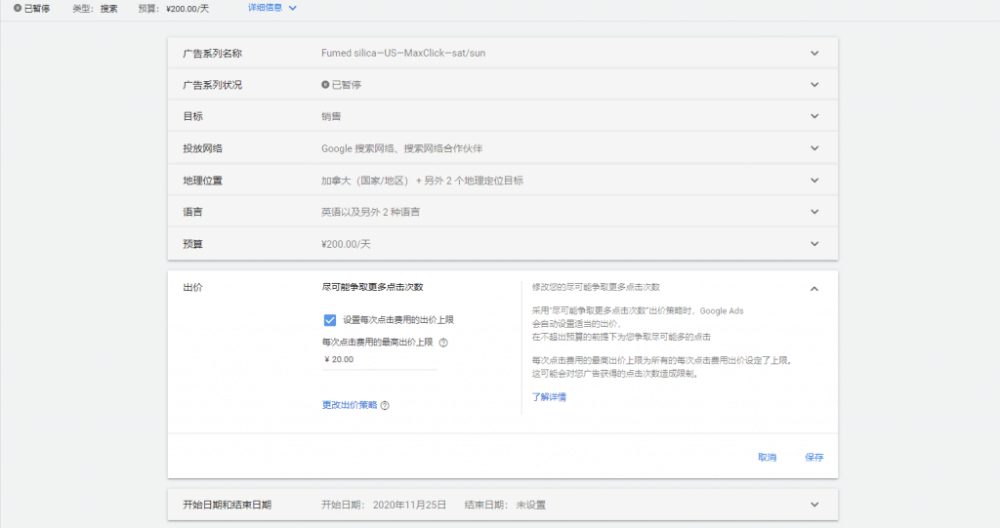Click the help icon beside 每次点击费用的最高出价上限

tap(443, 342)
